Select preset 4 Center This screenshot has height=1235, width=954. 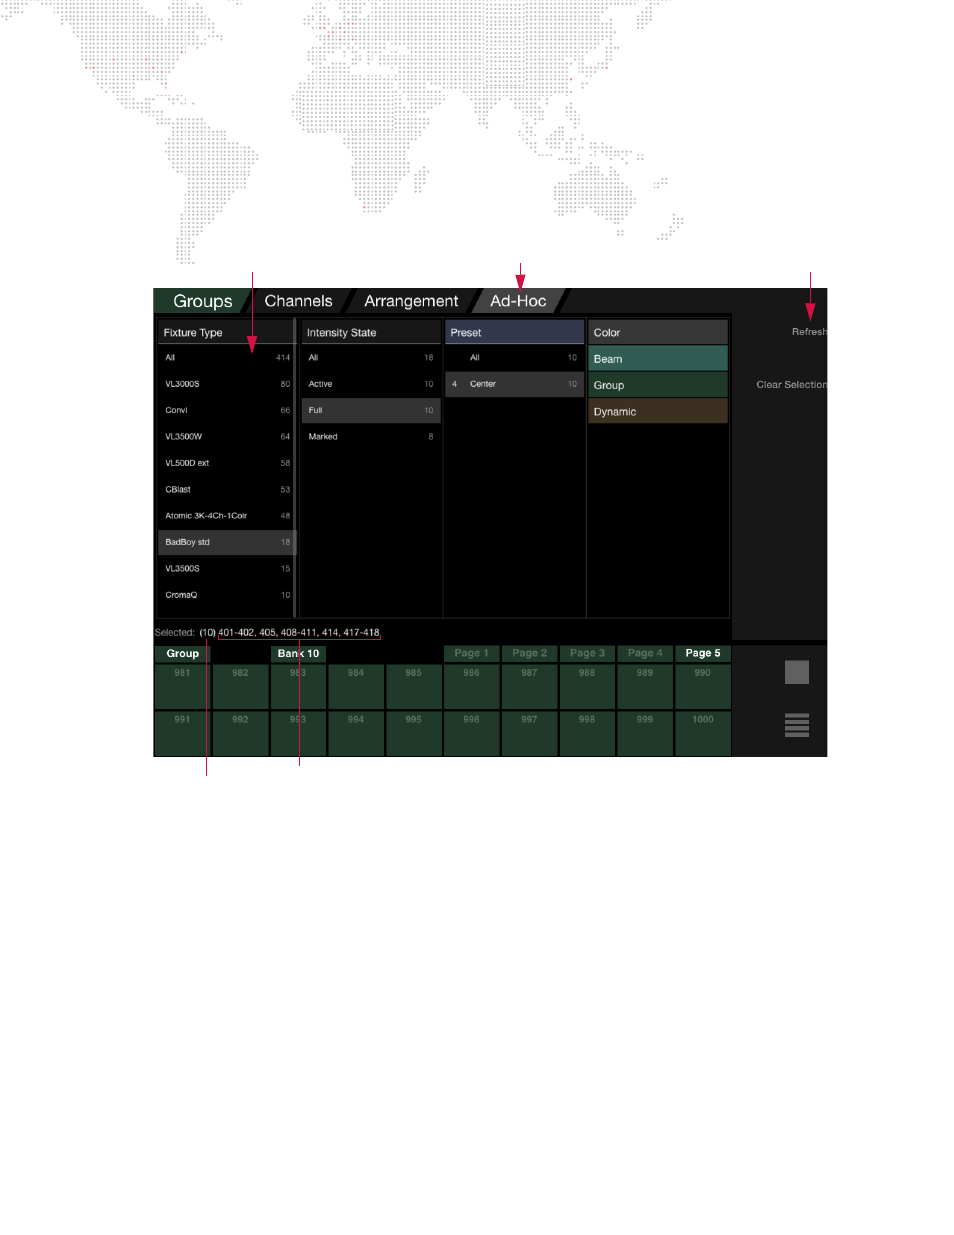point(514,384)
